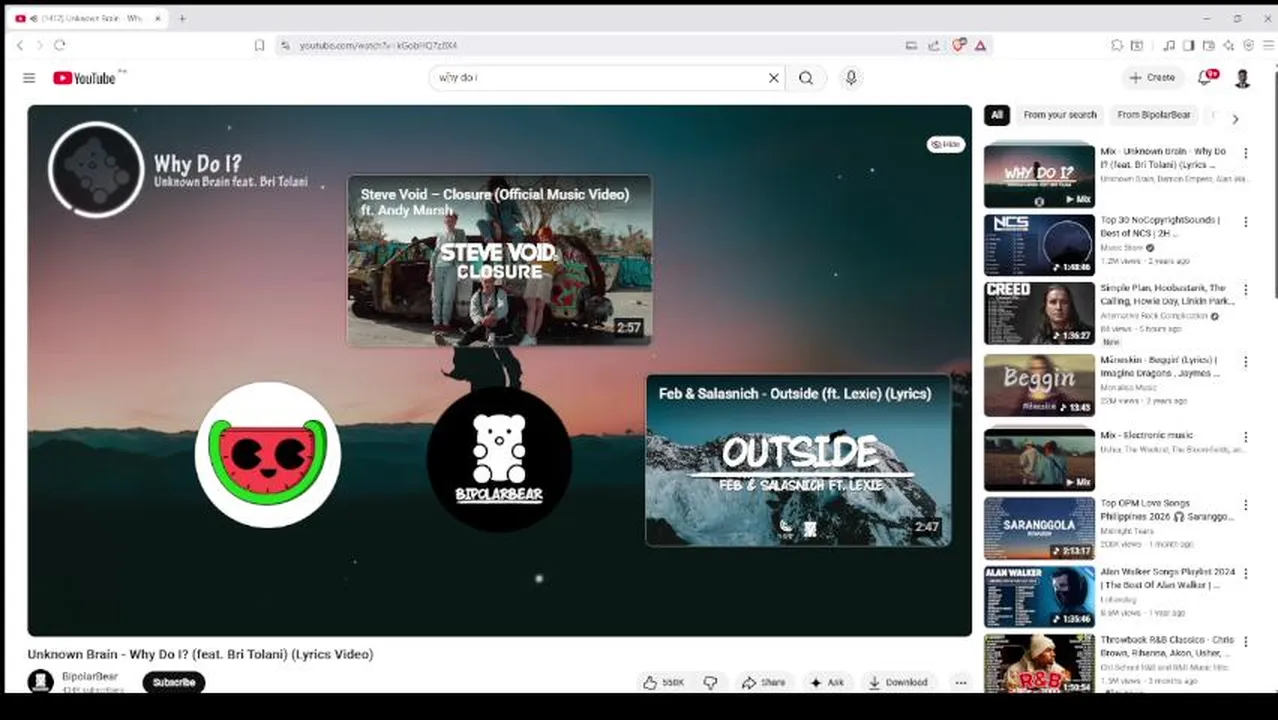Go to YouTube home via logo
The height and width of the screenshot is (720, 1278).
[x=85, y=78]
